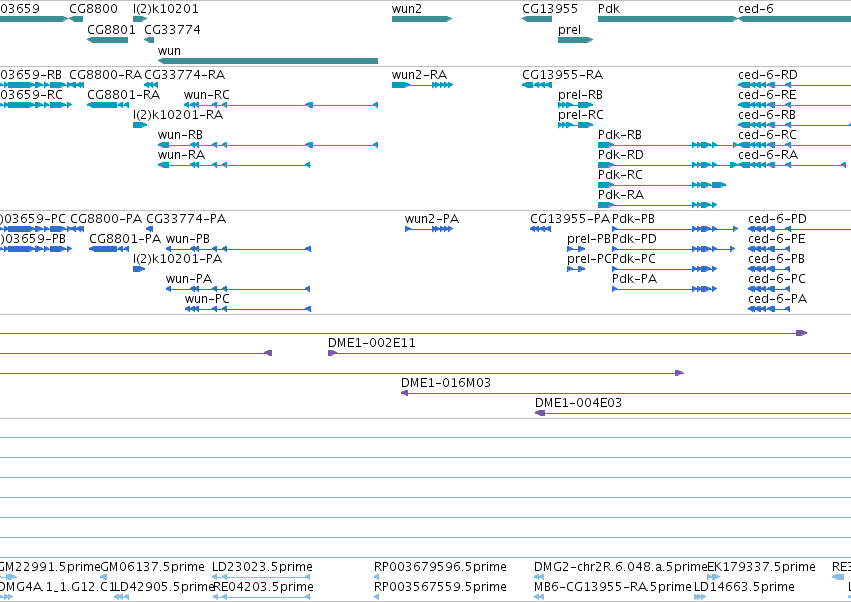851x602 pixels.
Task: Click transcript Pdk-RD
Action: [667, 165]
